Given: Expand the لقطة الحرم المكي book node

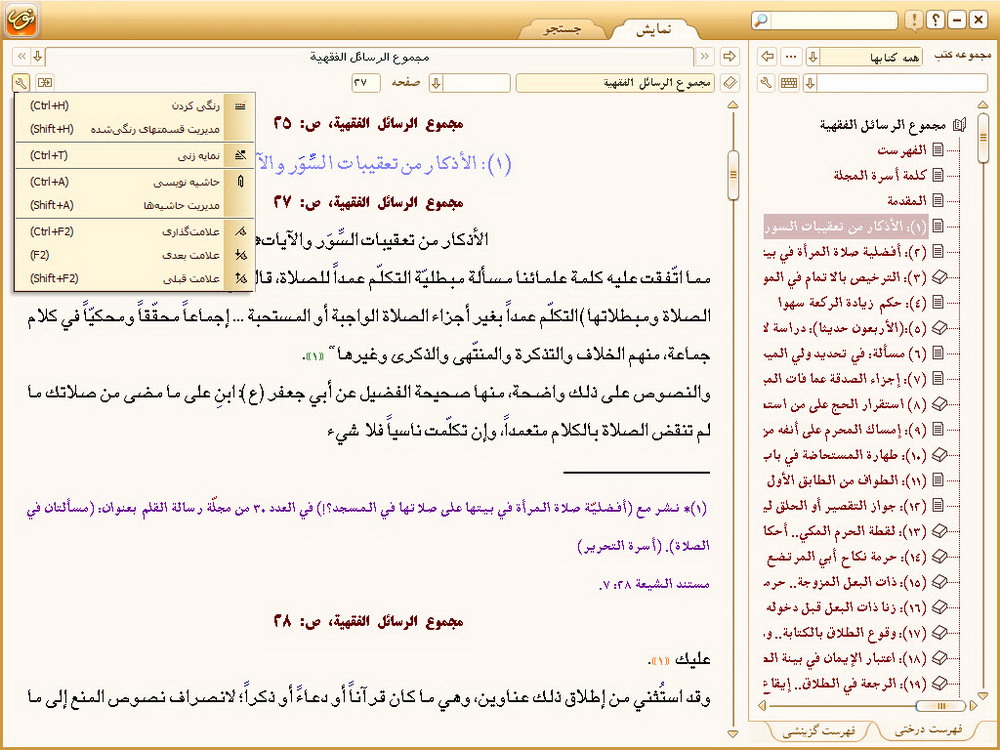Looking at the screenshot, I should (x=939, y=531).
